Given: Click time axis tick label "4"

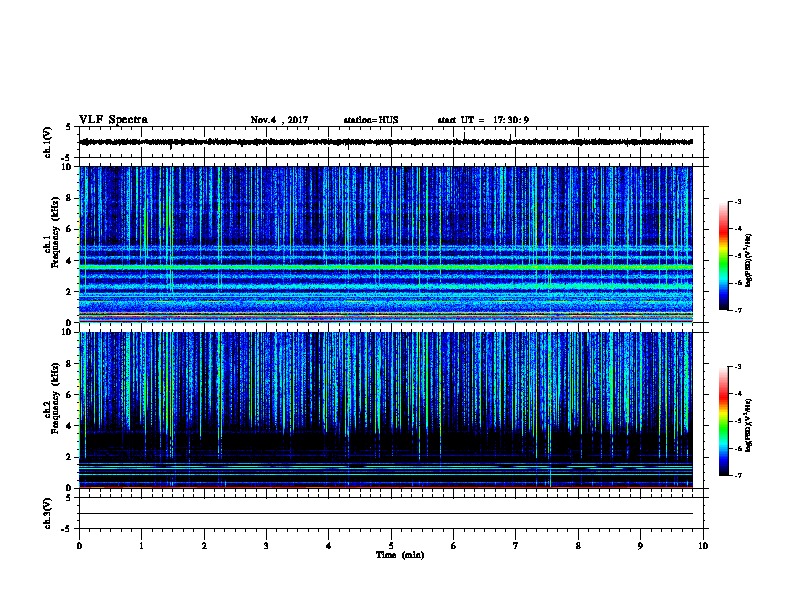Looking at the screenshot, I should click(328, 546).
